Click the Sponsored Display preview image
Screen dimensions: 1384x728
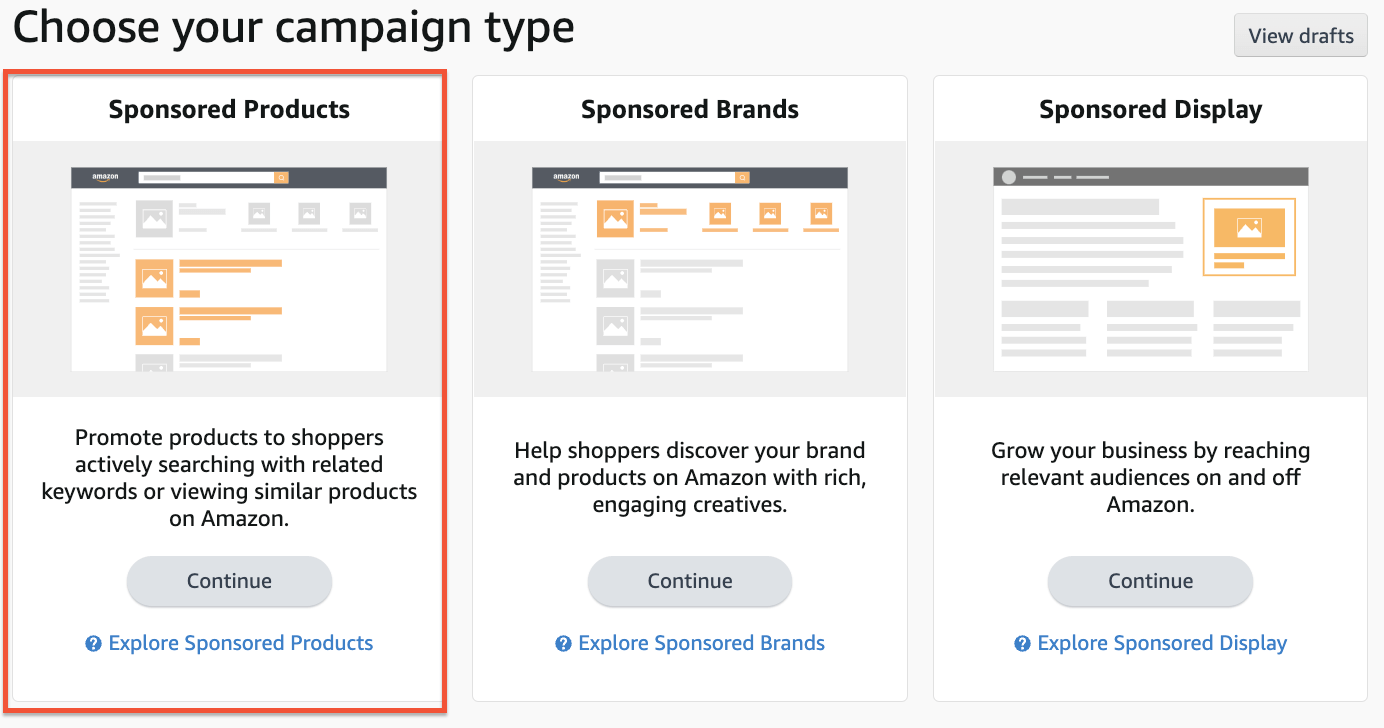(x=1149, y=268)
